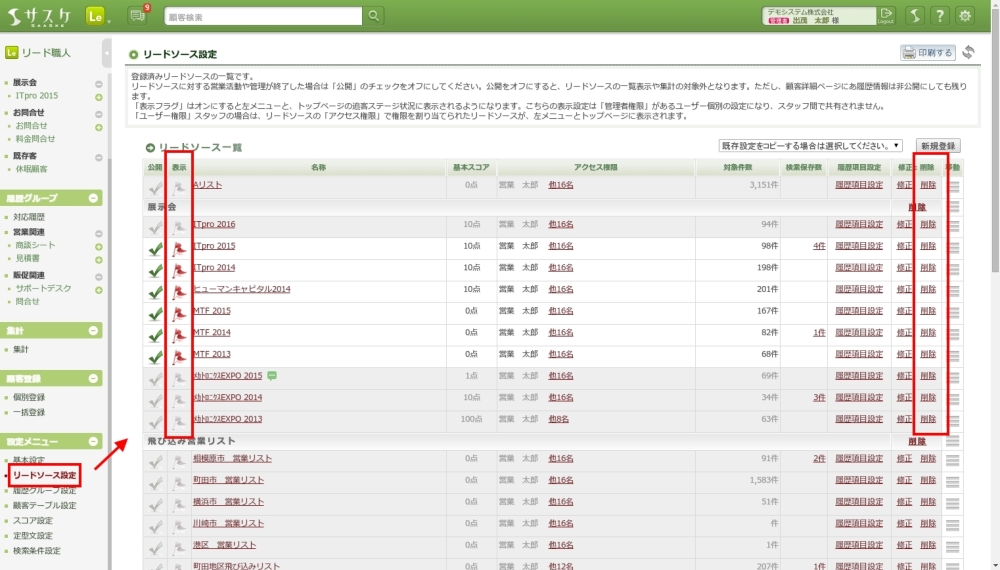Open the copy existing settings dropdown
The width and height of the screenshot is (1000, 570).
coord(810,145)
